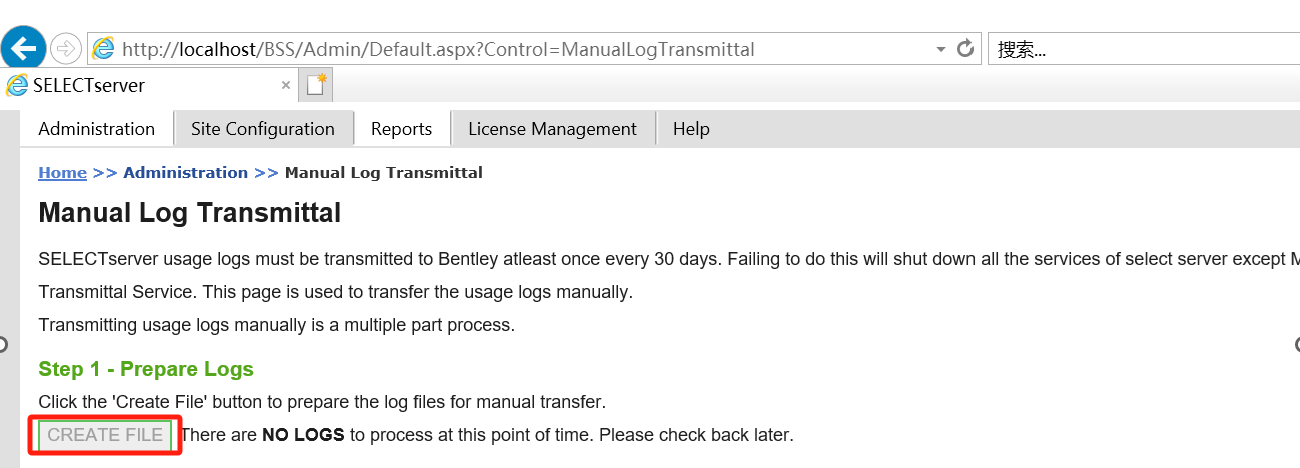
Task: Click the SELECTserver tab favicon
Action: (17, 85)
